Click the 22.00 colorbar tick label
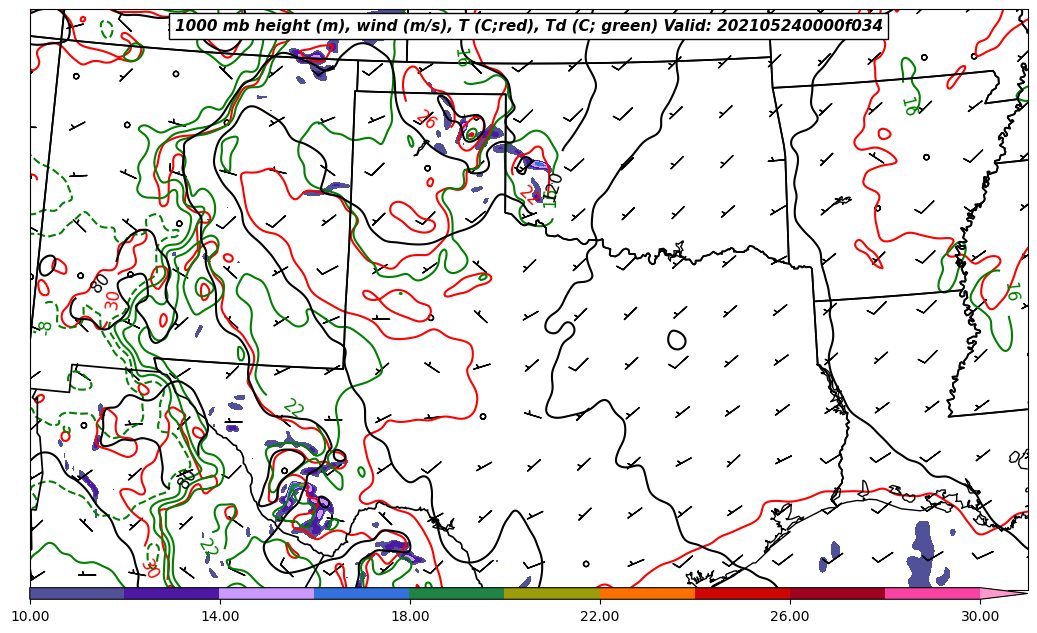Screen dimensions: 1037x633 [x=600, y=617]
